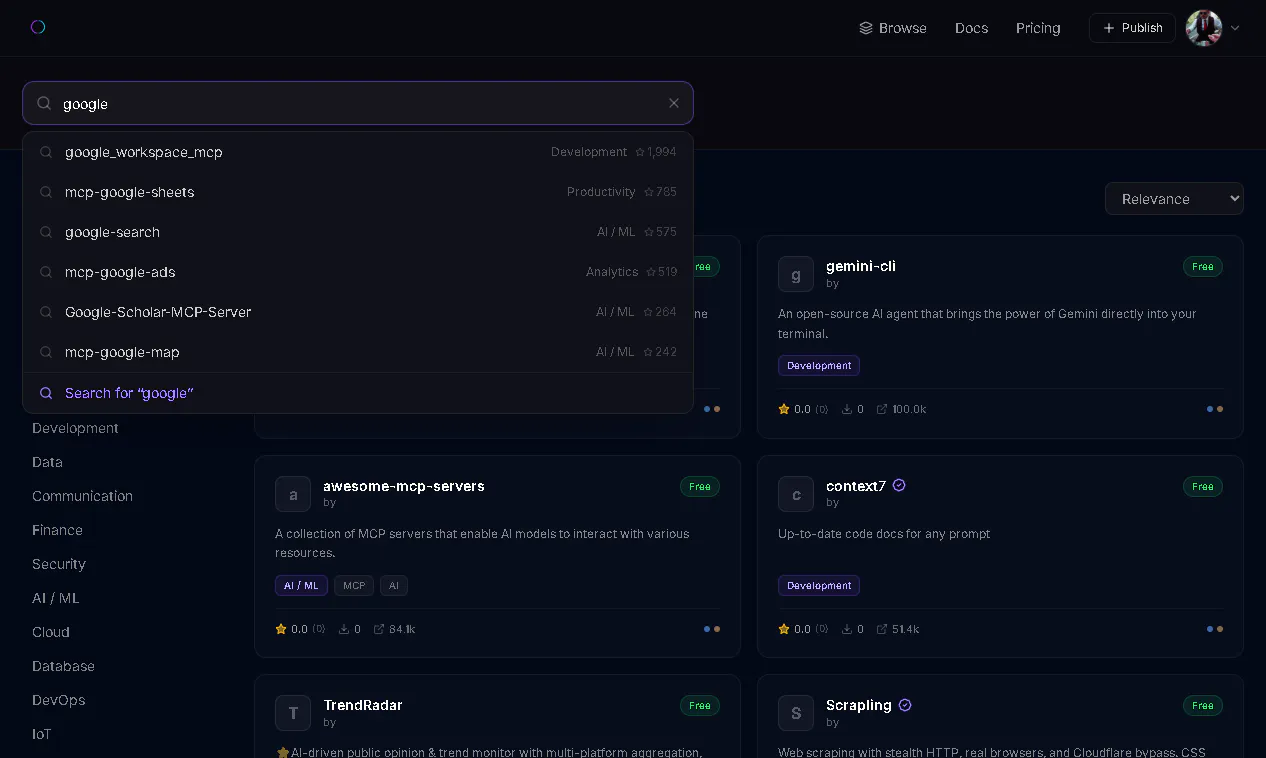Click the download icon on context7 card
This screenshot has width=1266, height=758.
click(x=847, y=629)
